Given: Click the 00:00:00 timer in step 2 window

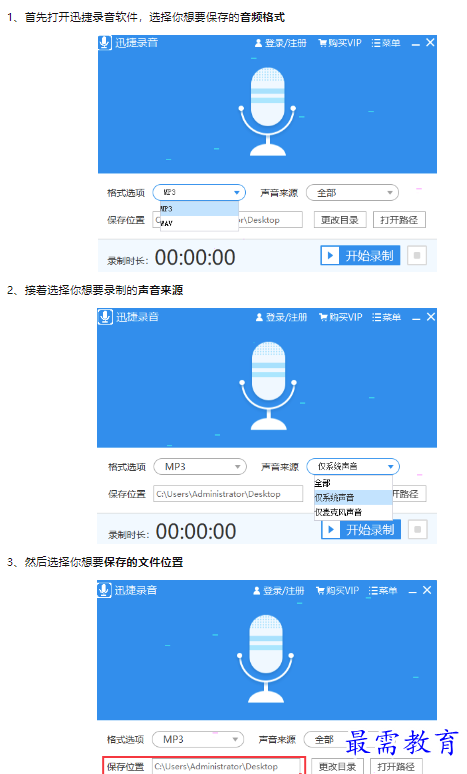Looking at the screenshot, I should pyautogui.click(x=196, y=532).
